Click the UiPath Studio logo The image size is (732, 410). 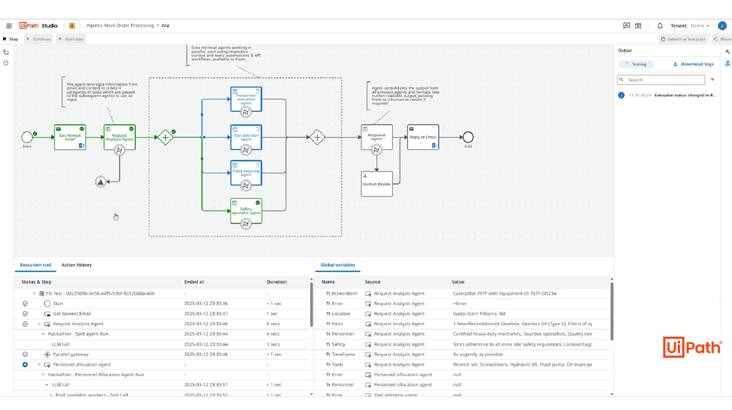pos(38,26)
